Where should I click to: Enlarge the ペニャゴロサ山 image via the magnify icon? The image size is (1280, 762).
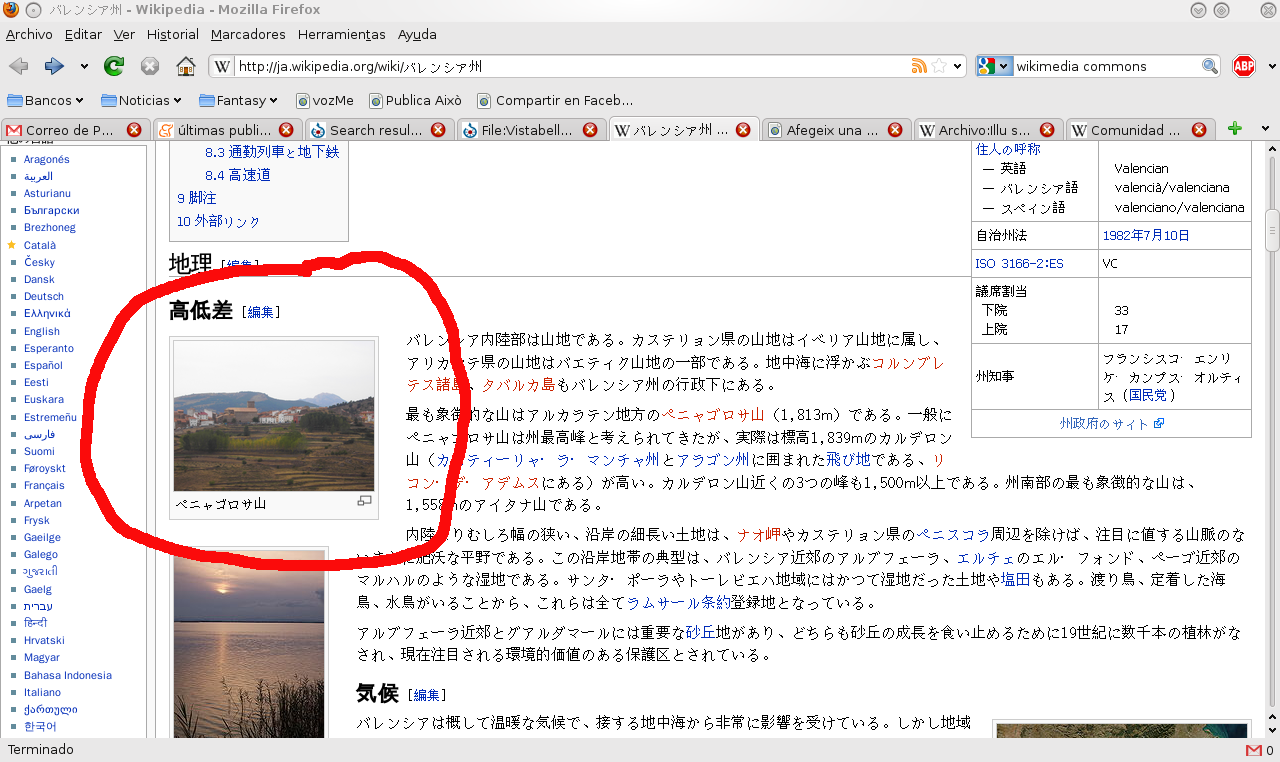coord(365,501)
